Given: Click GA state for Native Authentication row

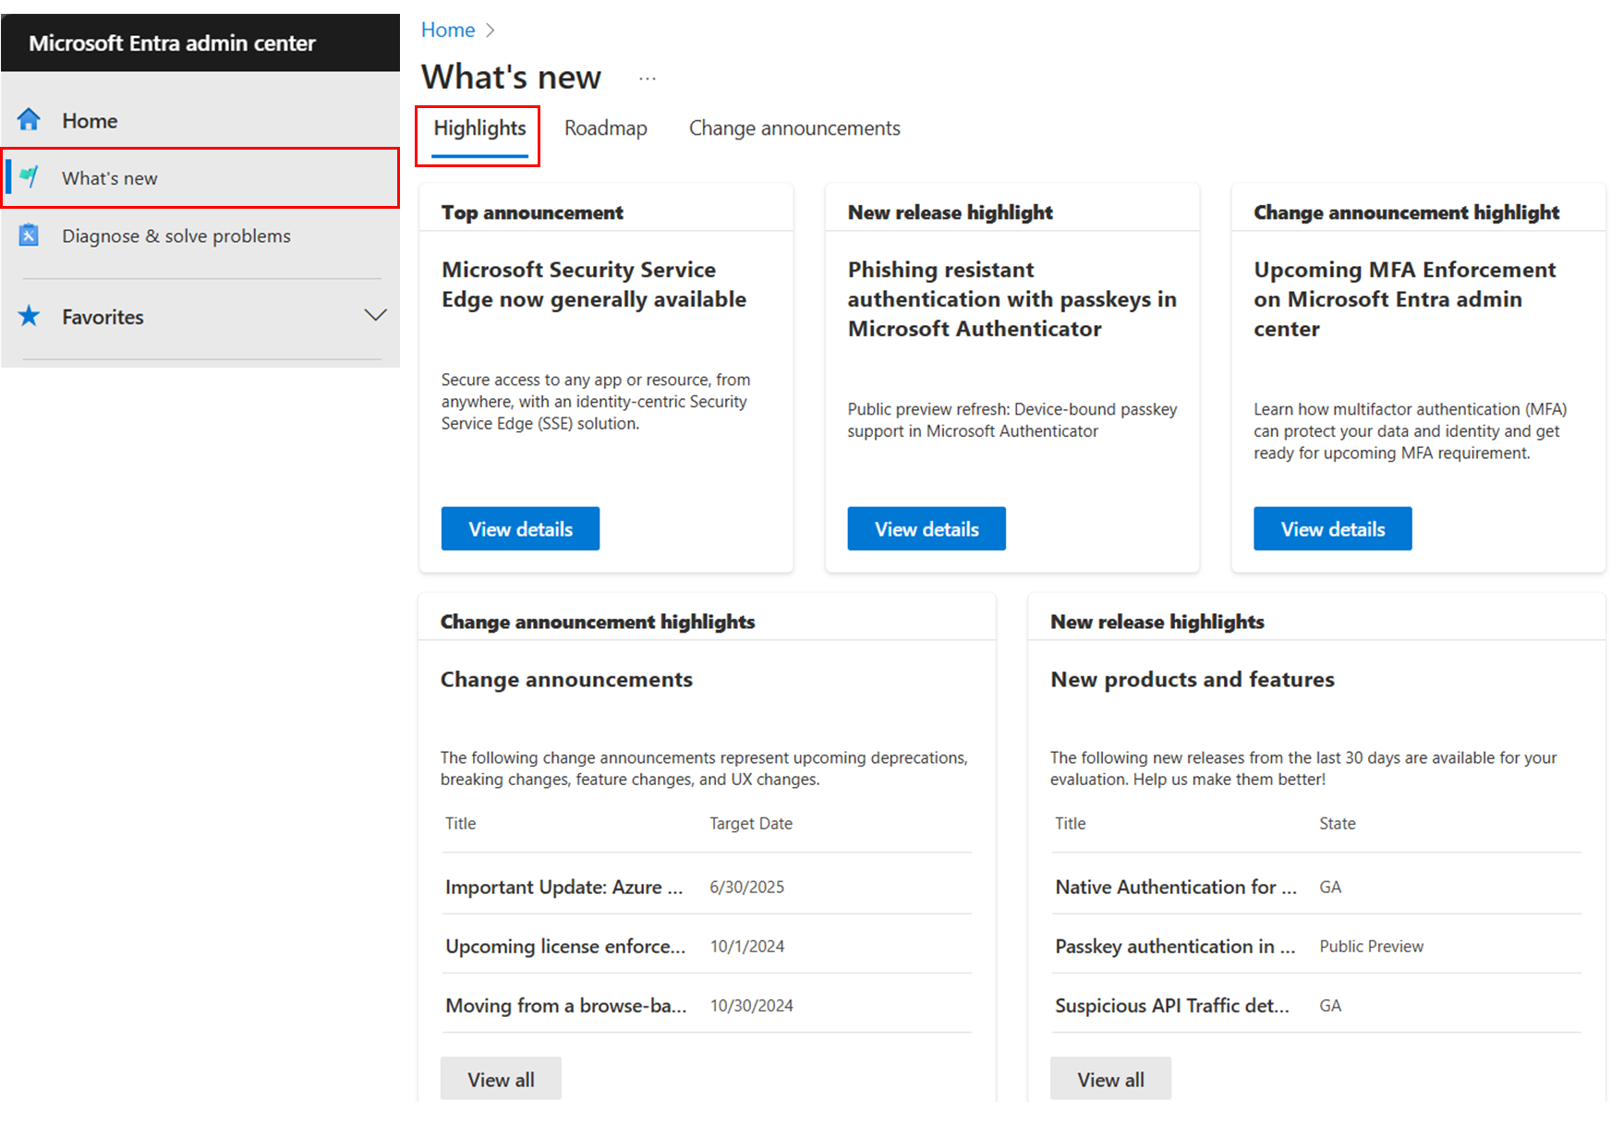Looking at the screenshot, I should (1330, 887).
